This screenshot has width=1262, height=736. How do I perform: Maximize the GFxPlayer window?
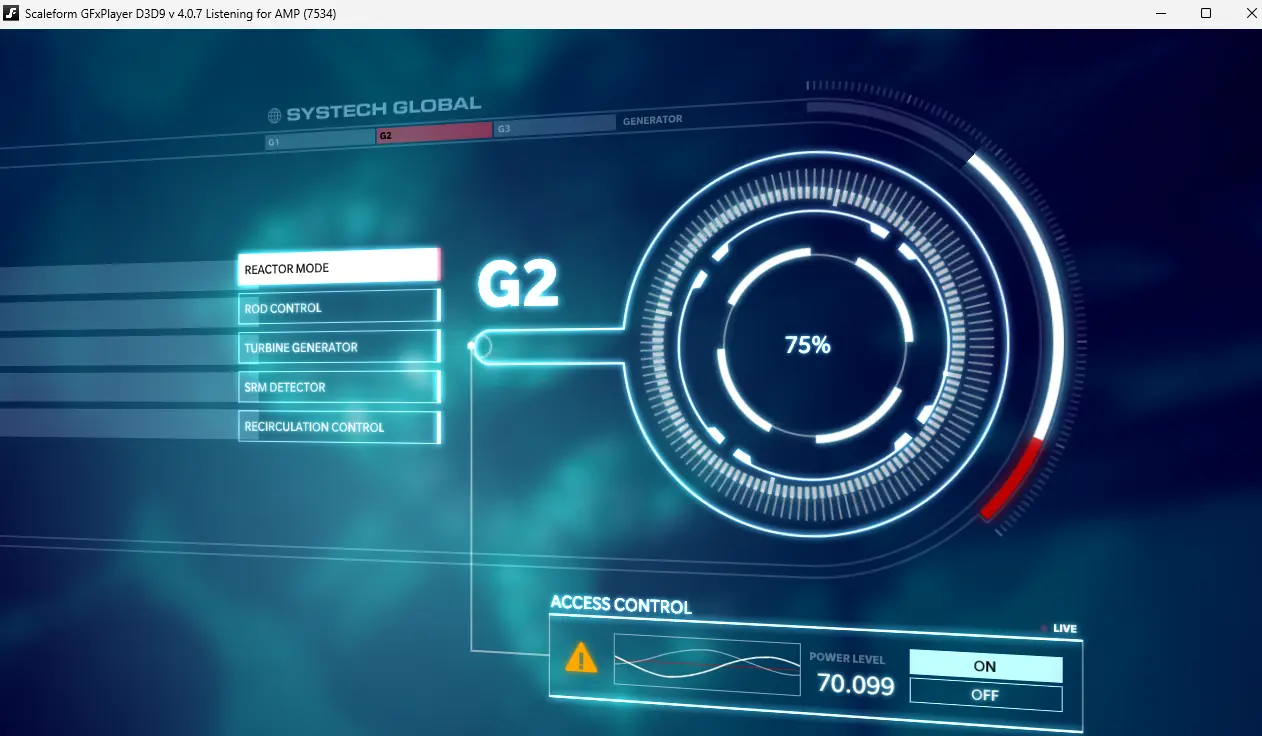click(1206, 13)
